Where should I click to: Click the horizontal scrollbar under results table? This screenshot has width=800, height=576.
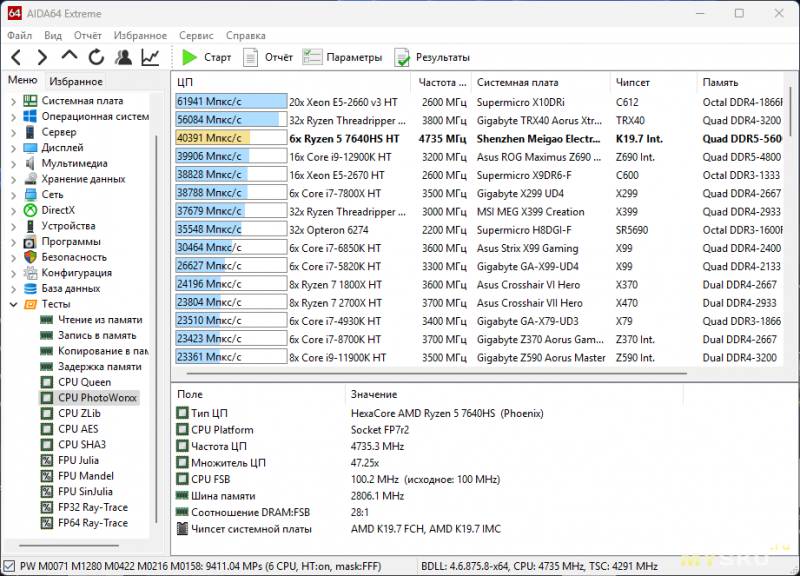click(437, 373)
